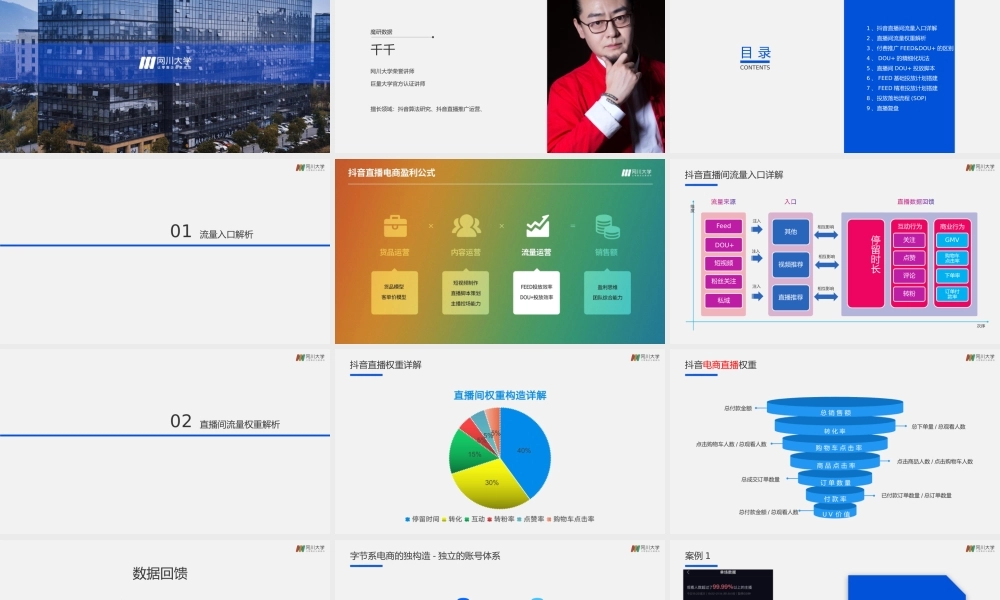The image size is (1000, 600).
Task: Click the presenter photo in red jacket
Action: (606, 76)
